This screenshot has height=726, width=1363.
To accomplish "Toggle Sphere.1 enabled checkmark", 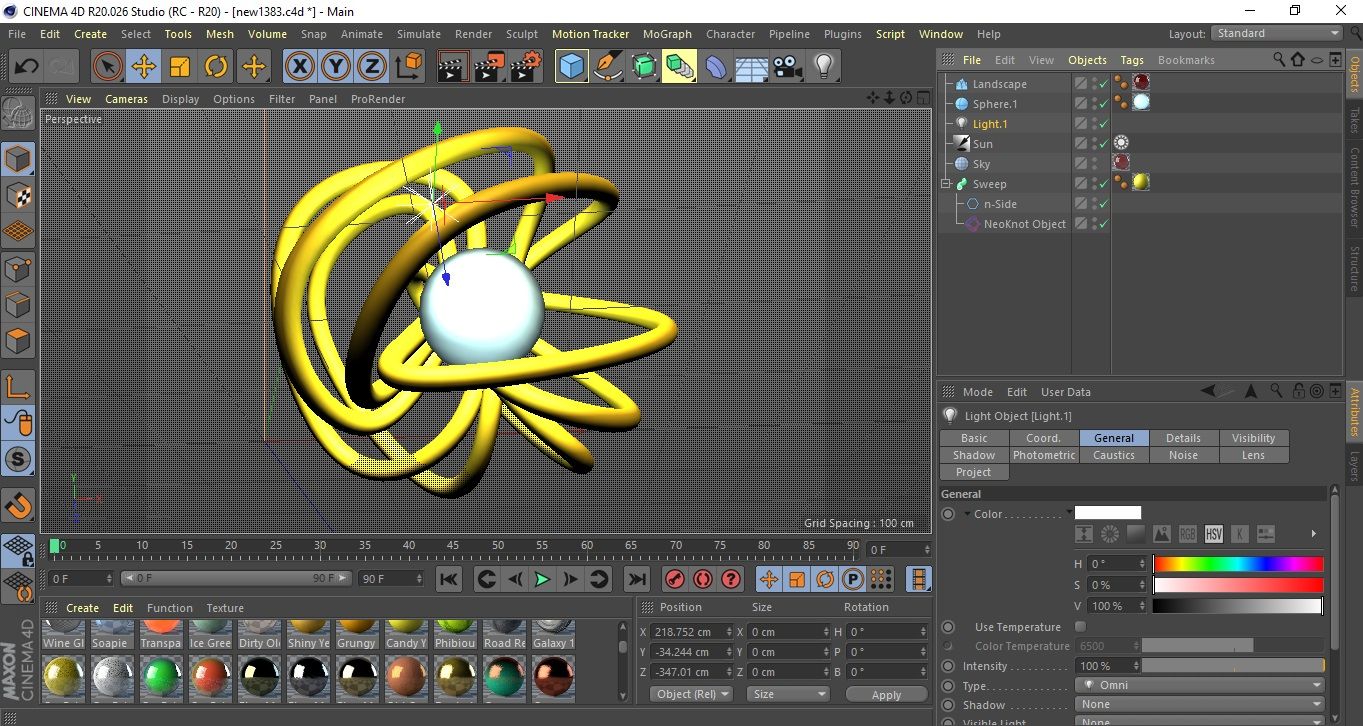I will pos(1103,104).
